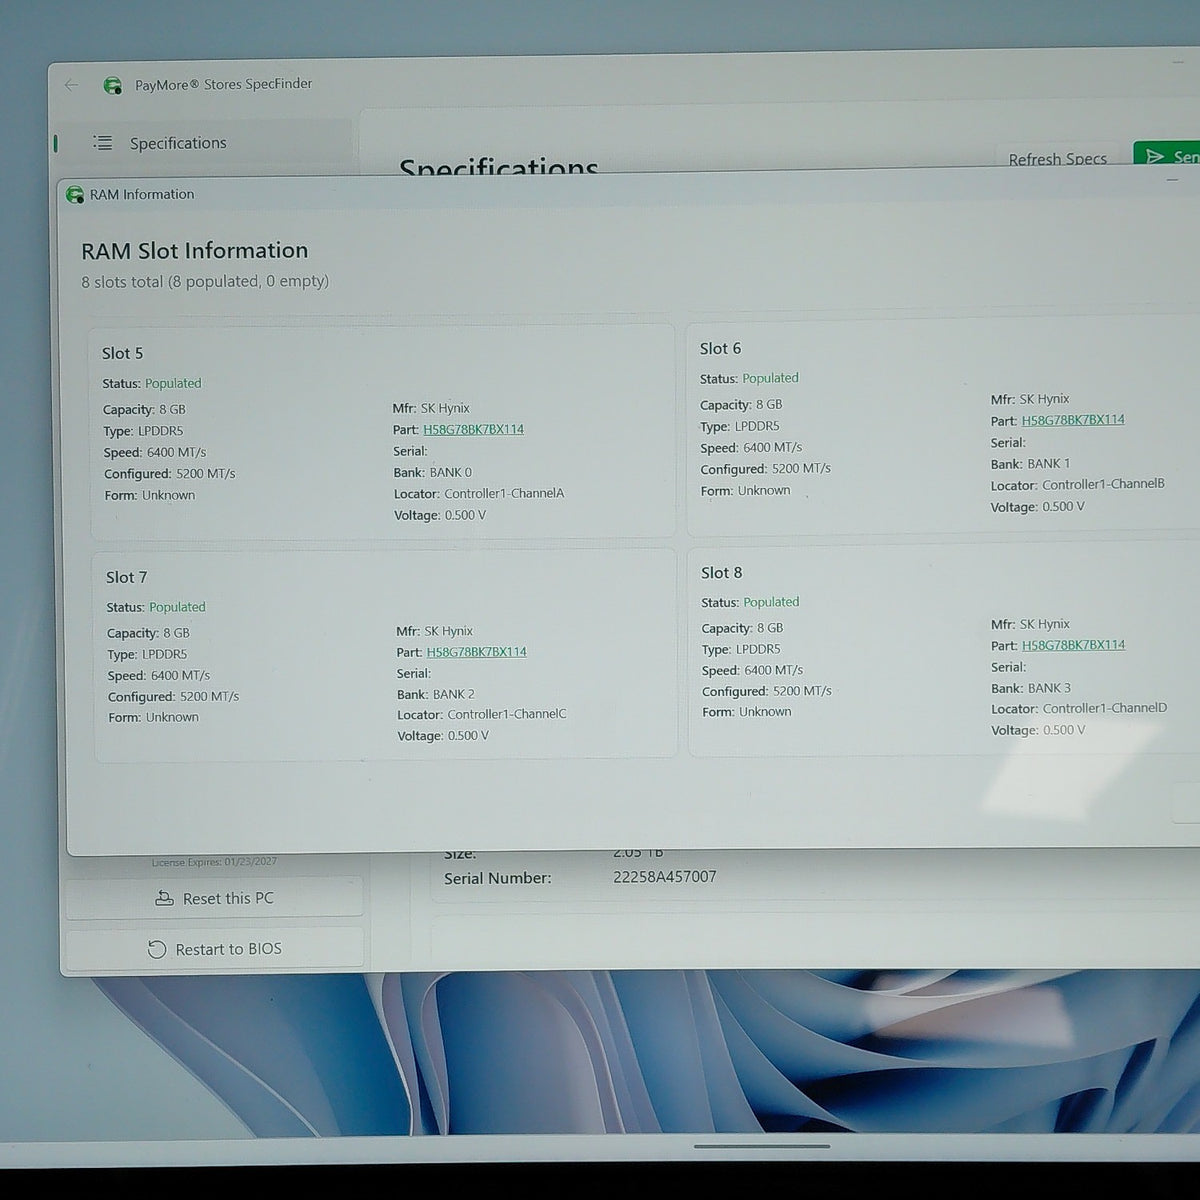Open Slot 8 part number link
The width and height of the screenshot is (1200, 1200).
point(1073,645)
